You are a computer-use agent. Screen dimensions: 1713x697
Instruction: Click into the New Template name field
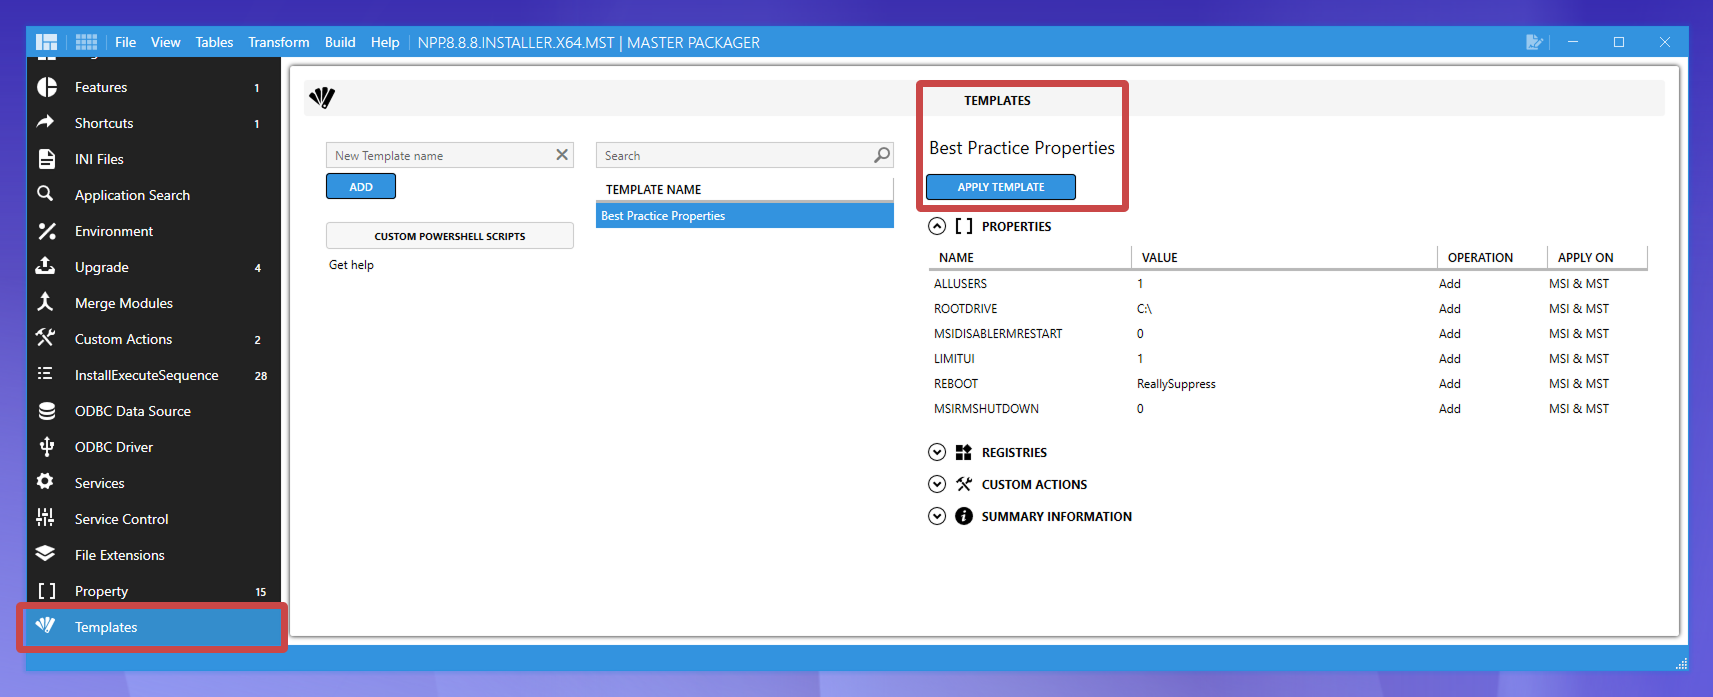440,156
